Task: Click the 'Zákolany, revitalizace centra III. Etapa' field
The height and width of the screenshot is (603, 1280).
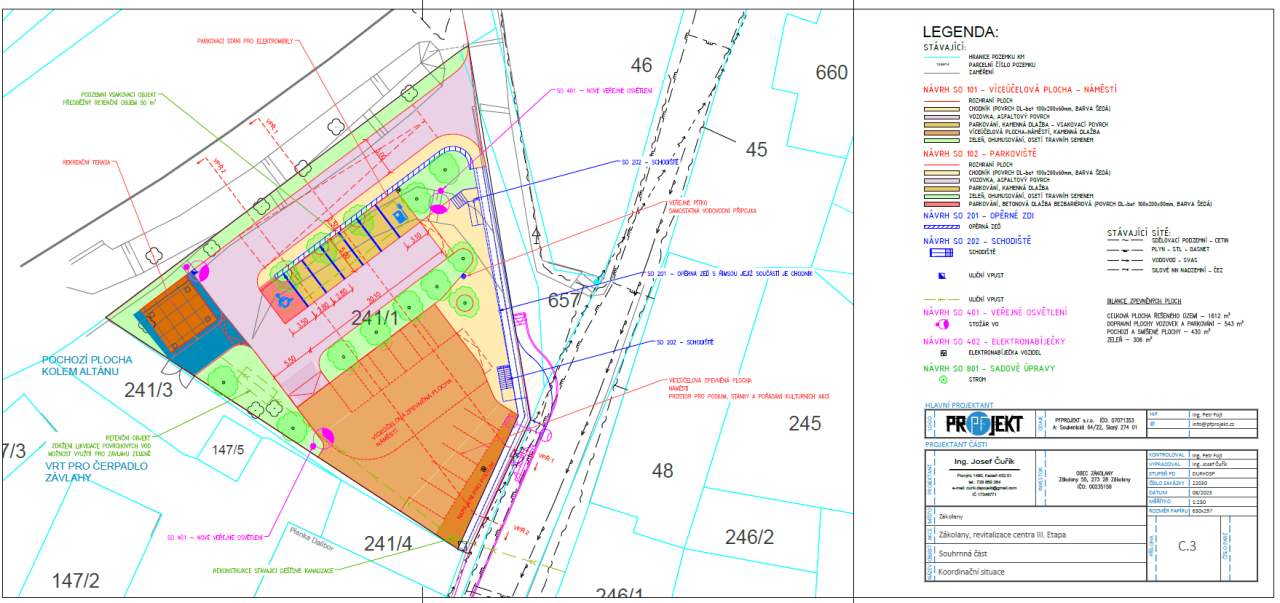Action: coord(995,535)
